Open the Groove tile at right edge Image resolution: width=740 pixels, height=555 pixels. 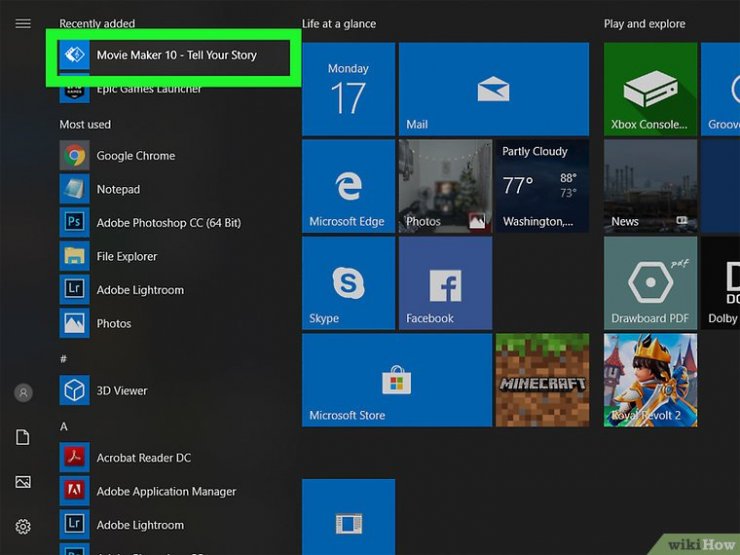click(x=721, y=89)
